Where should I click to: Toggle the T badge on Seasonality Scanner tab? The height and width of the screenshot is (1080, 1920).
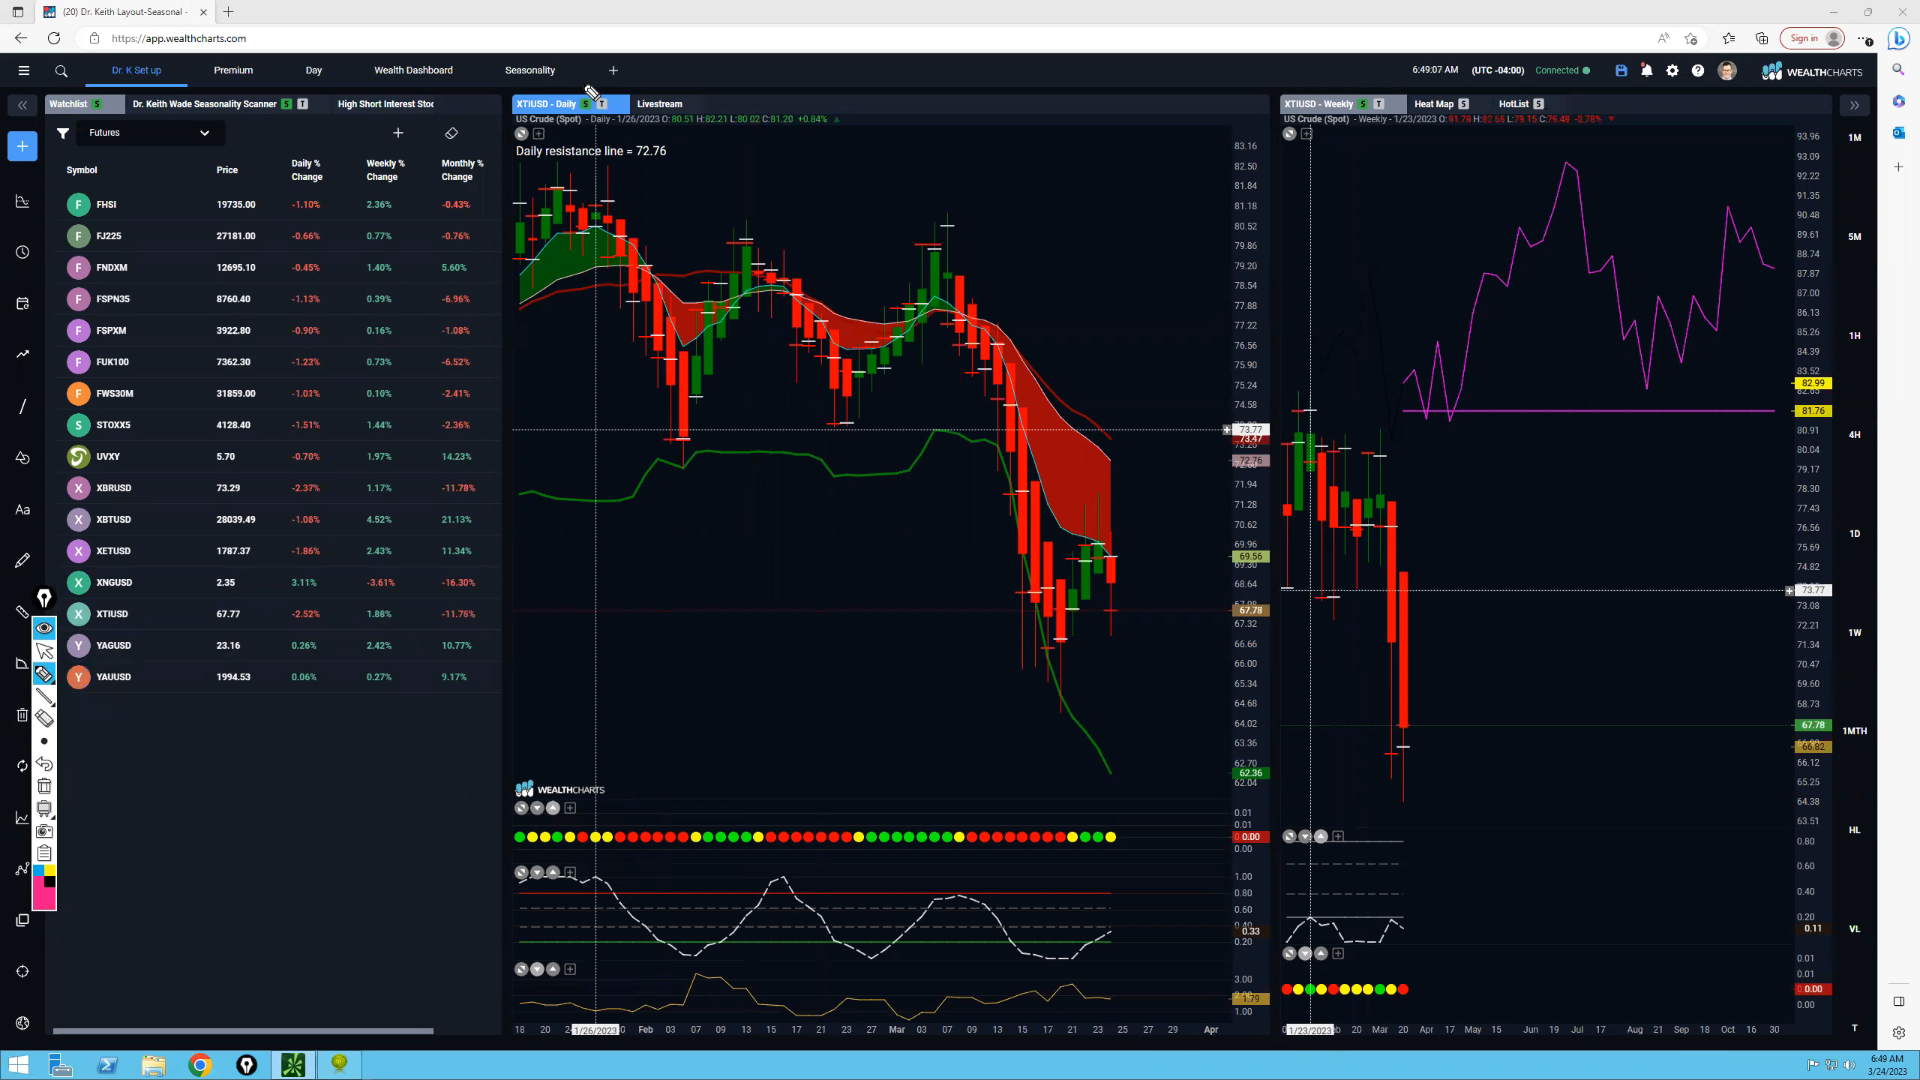(303, 104)
